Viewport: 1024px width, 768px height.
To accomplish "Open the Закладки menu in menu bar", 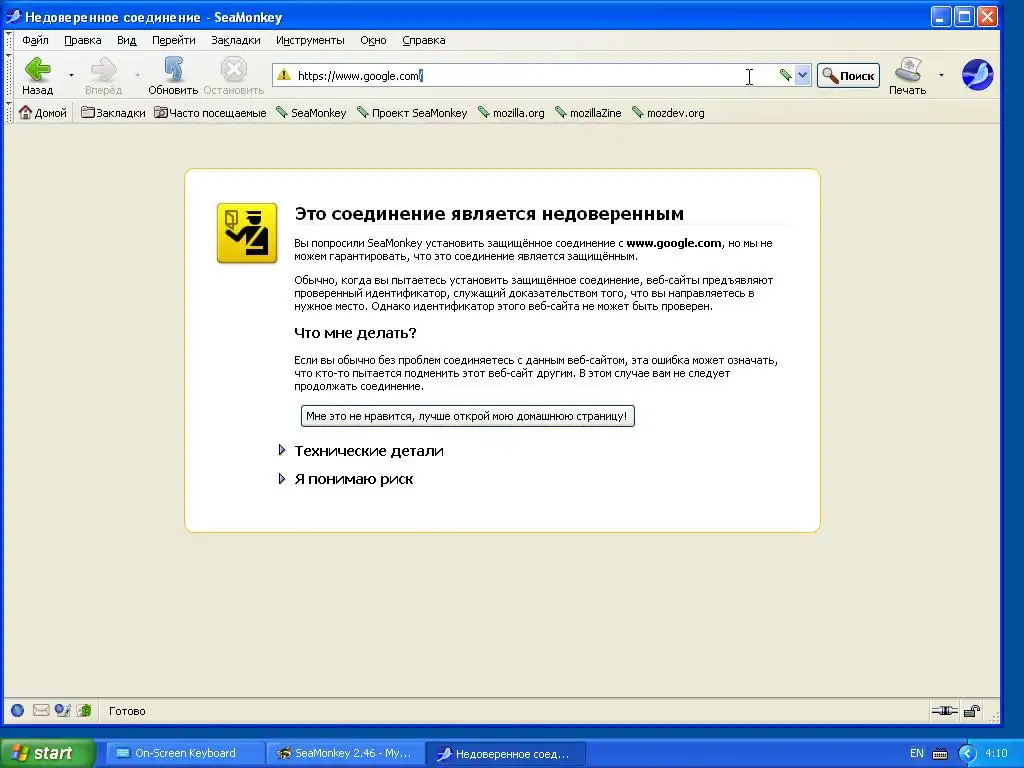I will click(236, 40).
